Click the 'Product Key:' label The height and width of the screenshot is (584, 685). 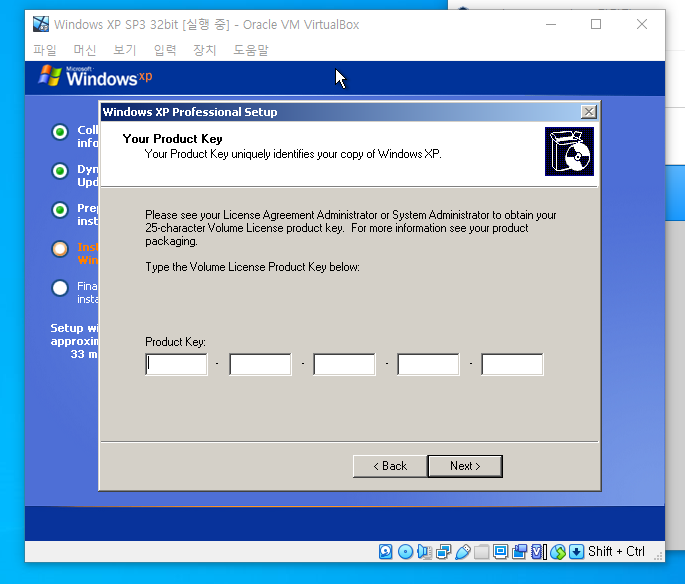click(x=175, y=342)
